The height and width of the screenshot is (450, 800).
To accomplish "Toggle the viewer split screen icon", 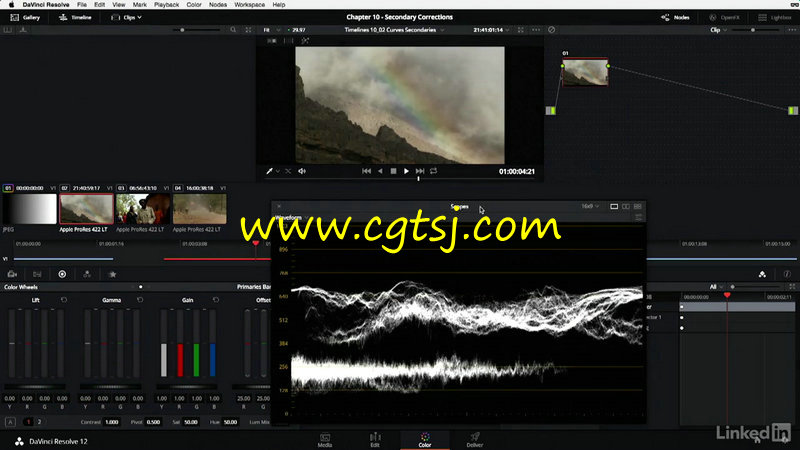I will pos(288,41).
